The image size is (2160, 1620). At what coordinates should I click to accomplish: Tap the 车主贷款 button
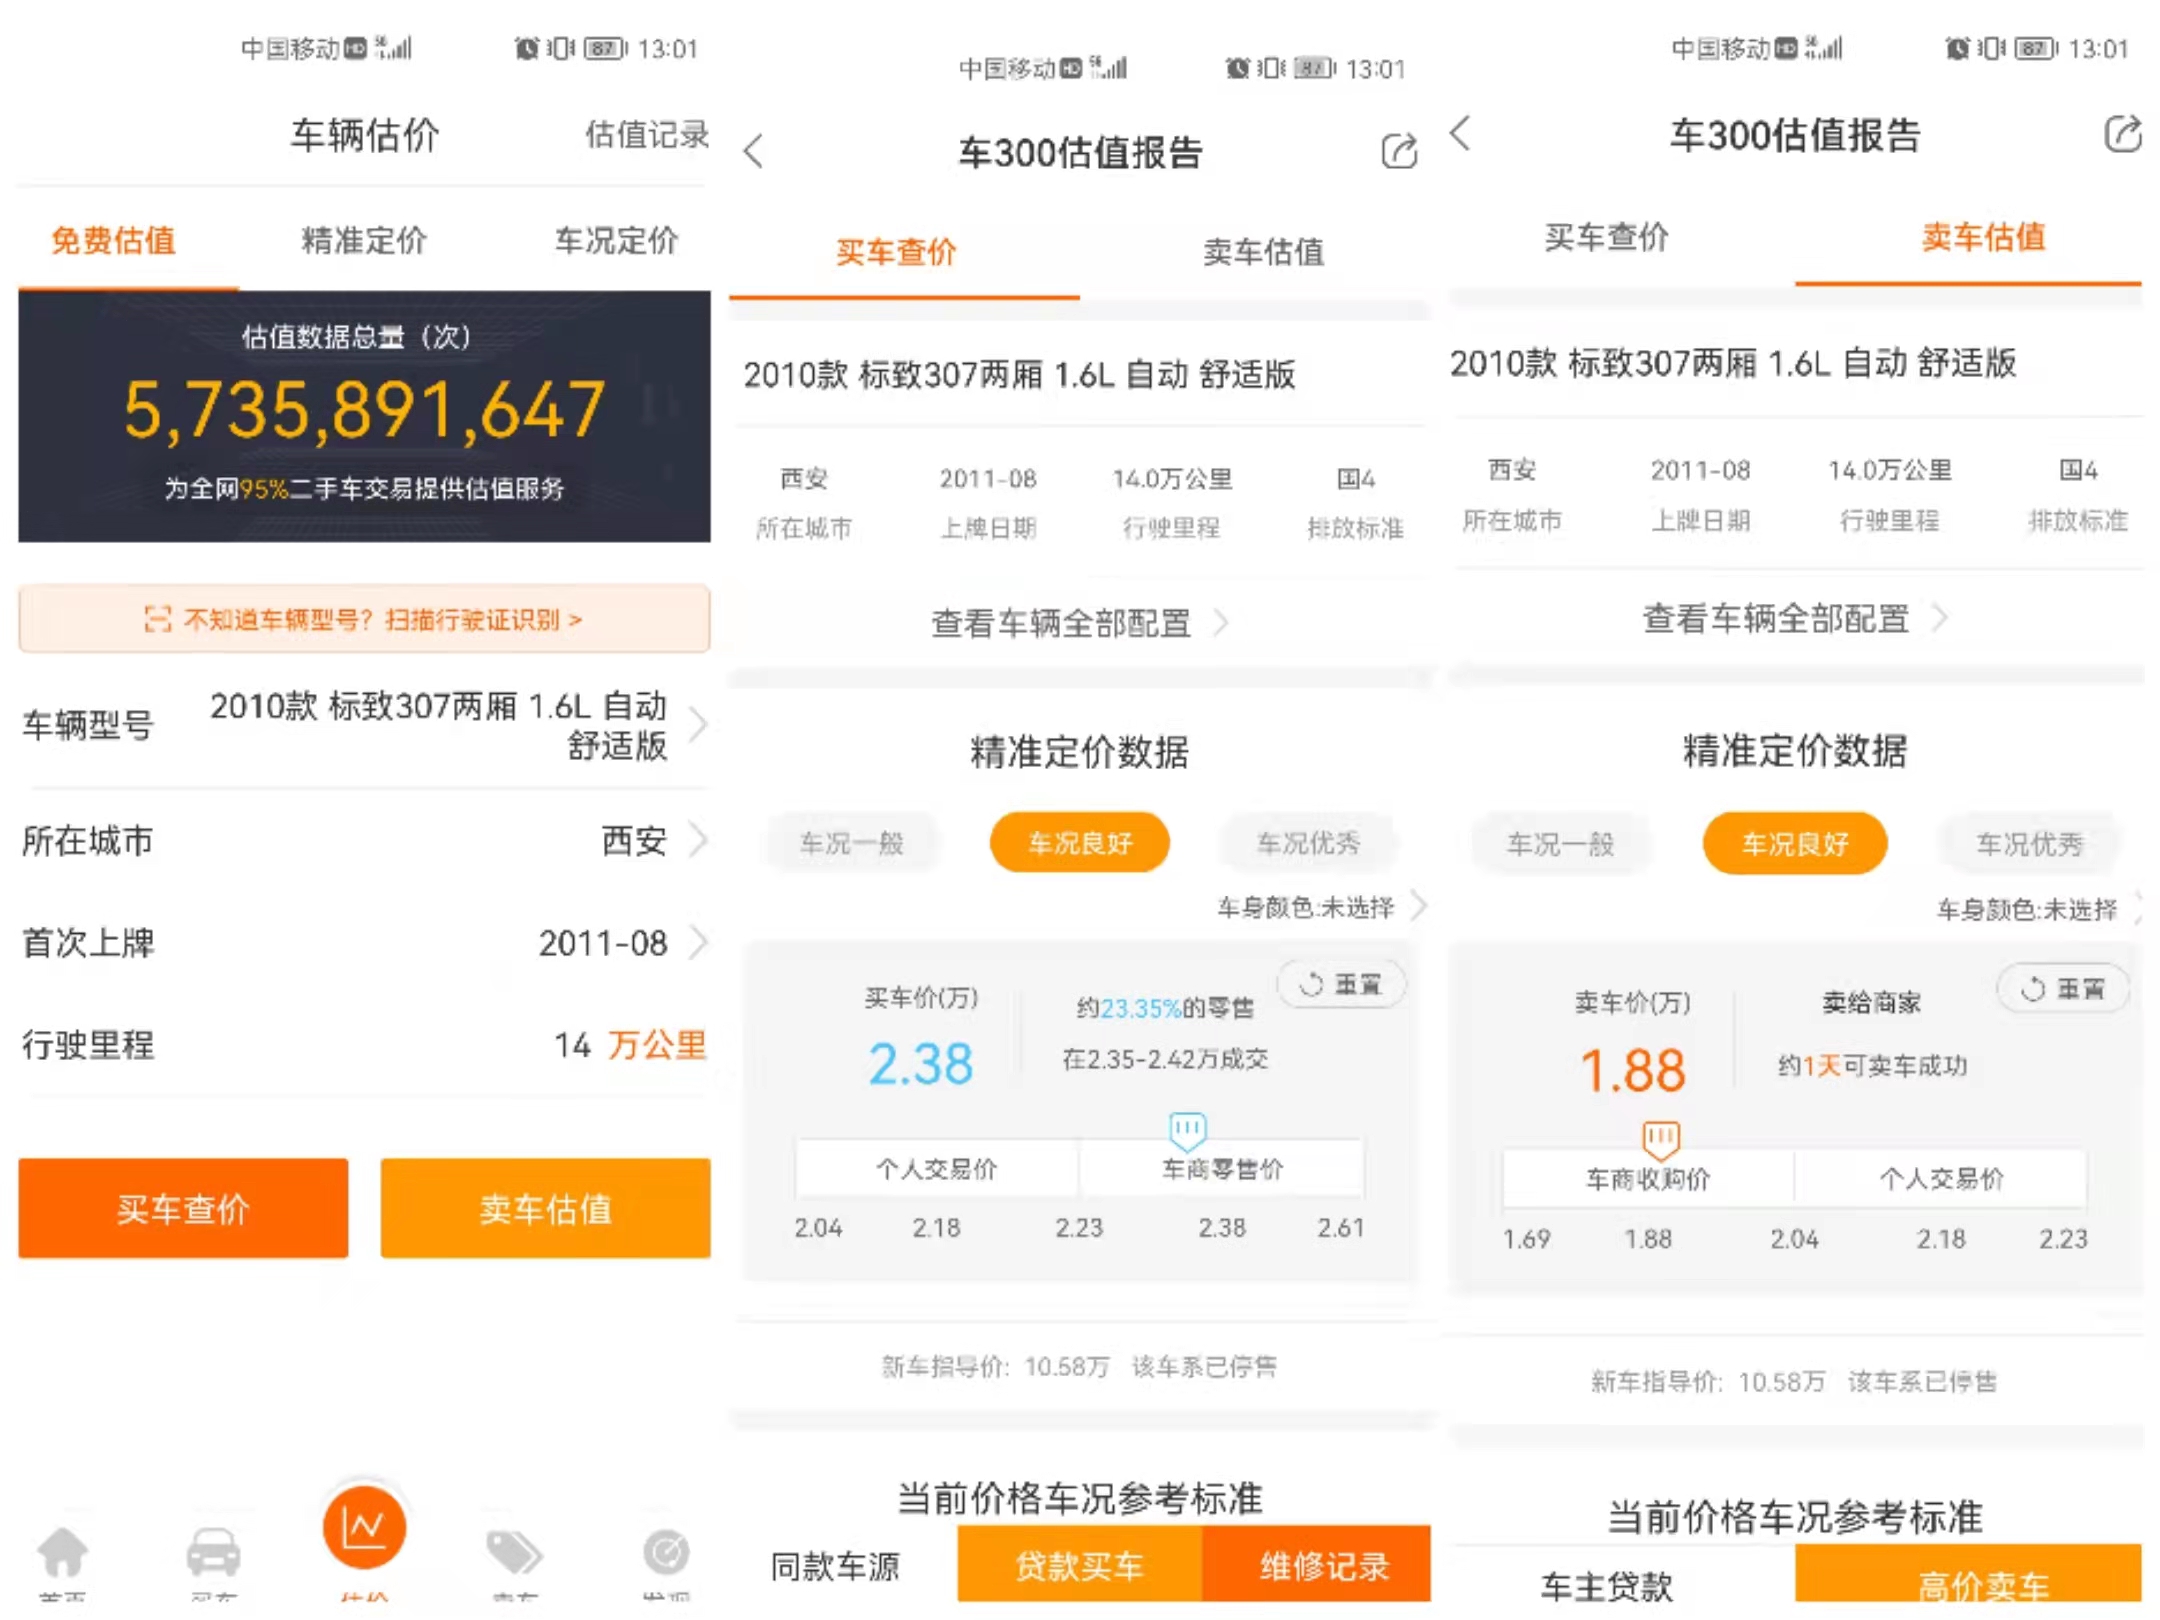(x=1606, y=1586)
